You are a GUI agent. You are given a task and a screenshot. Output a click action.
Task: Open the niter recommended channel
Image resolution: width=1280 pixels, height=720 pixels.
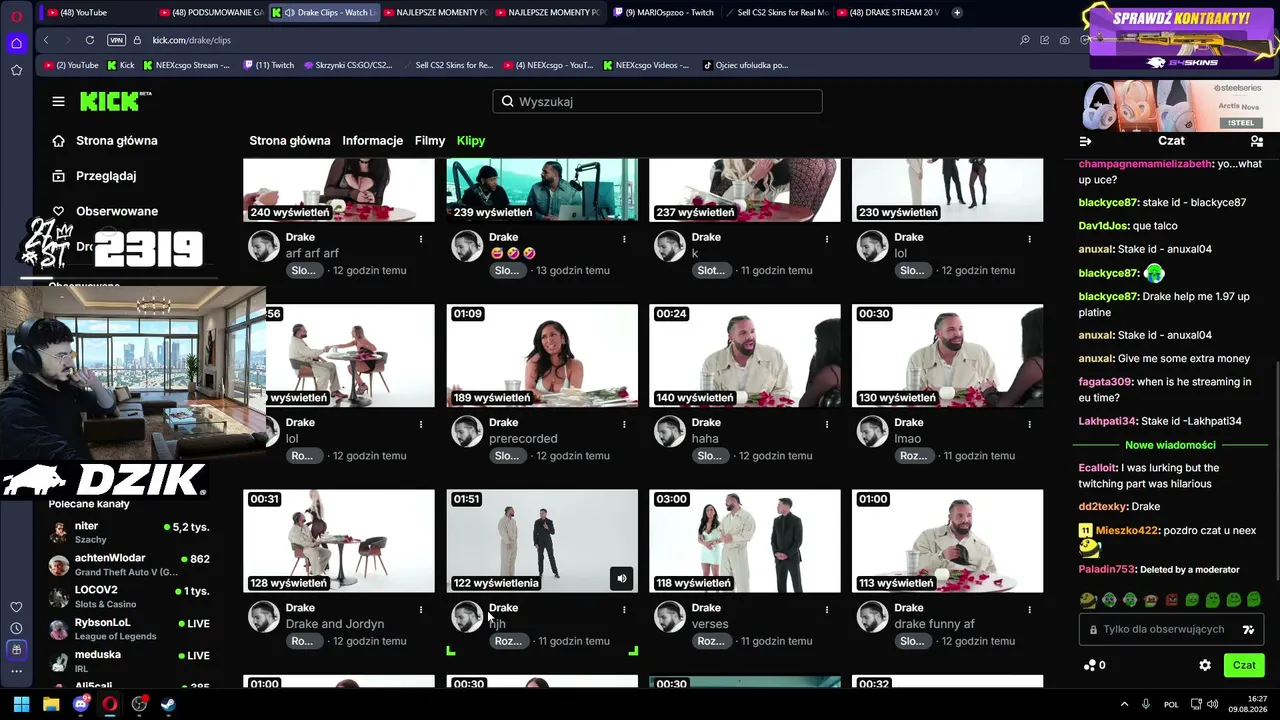(130, 532)
